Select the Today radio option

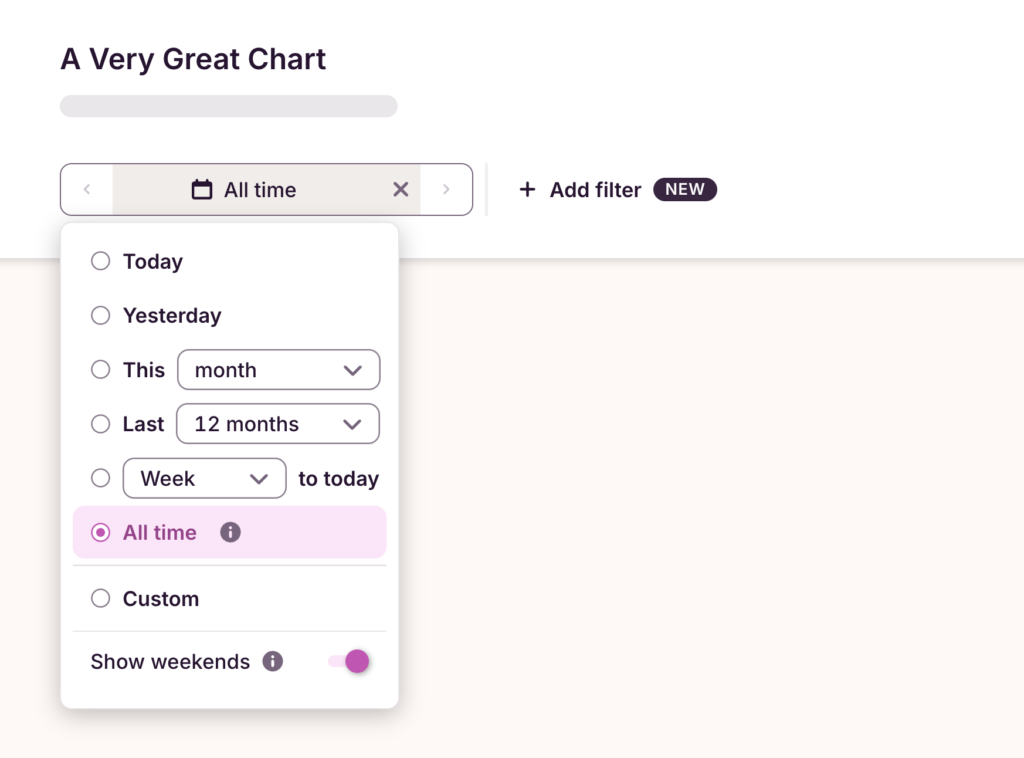[x=100, y=261]
